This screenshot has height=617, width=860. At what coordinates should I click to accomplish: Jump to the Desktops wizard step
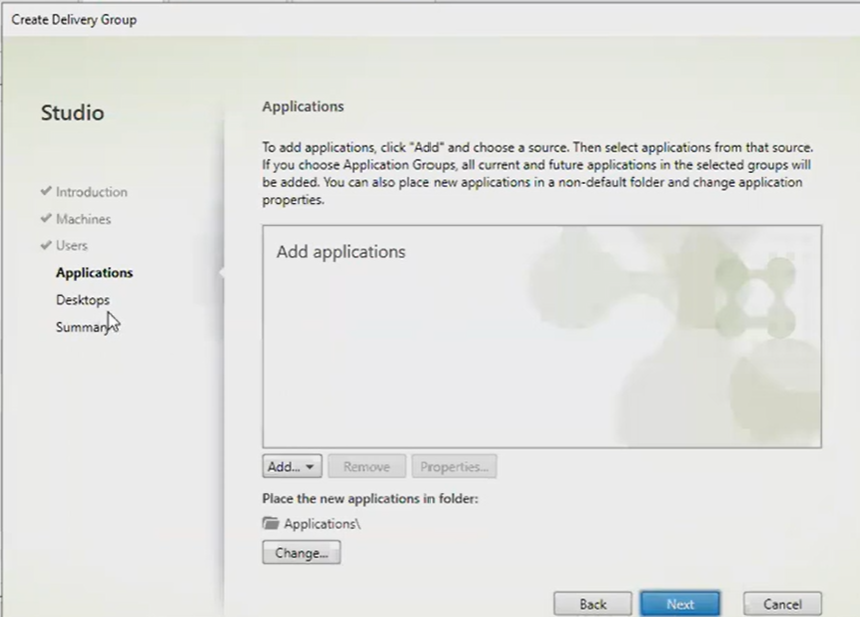coord(83,300)
